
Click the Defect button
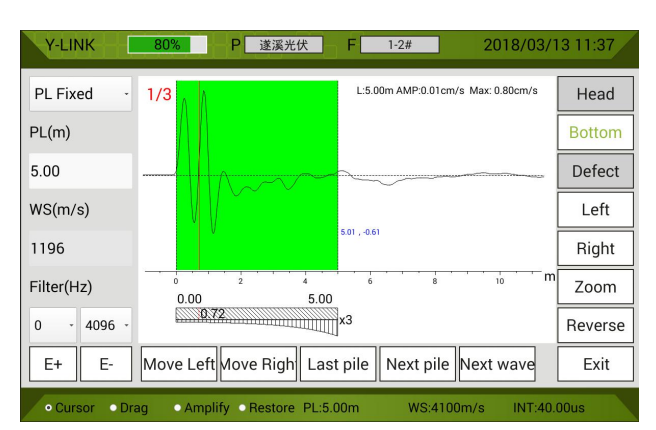pos(595,171)
